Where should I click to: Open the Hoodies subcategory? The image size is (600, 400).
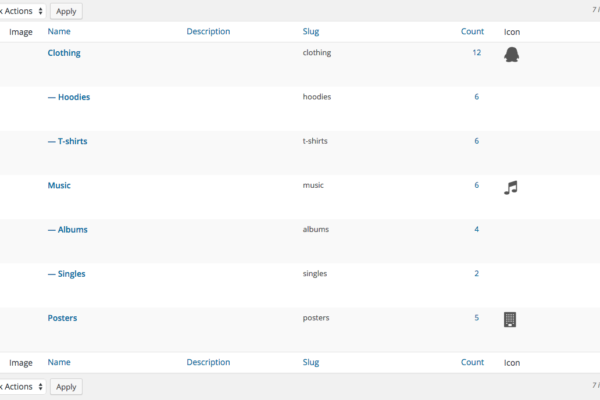coord(69,97)
